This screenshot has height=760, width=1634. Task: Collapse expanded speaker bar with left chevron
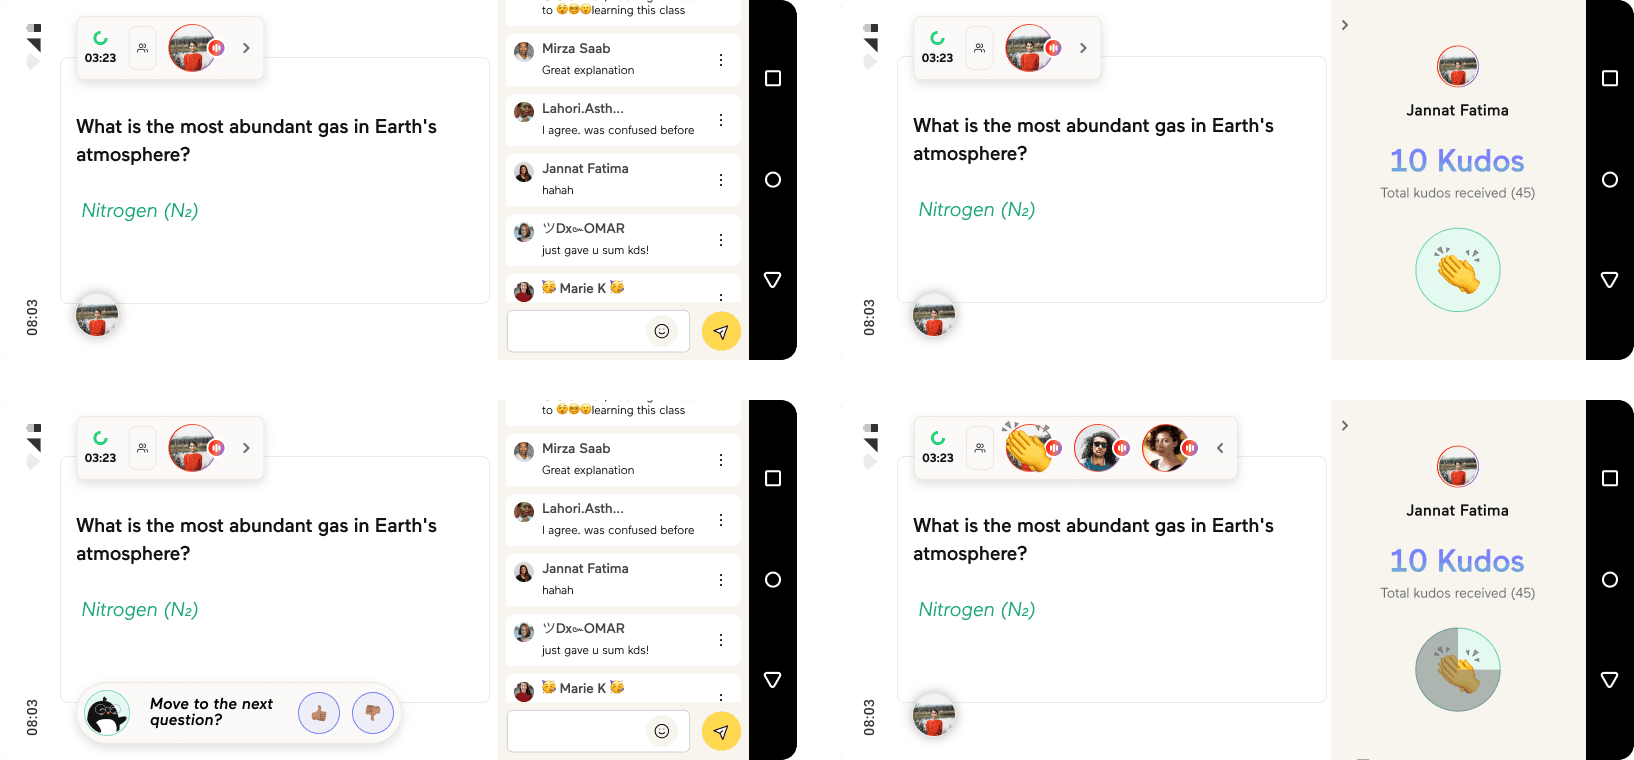point(1220,448)
